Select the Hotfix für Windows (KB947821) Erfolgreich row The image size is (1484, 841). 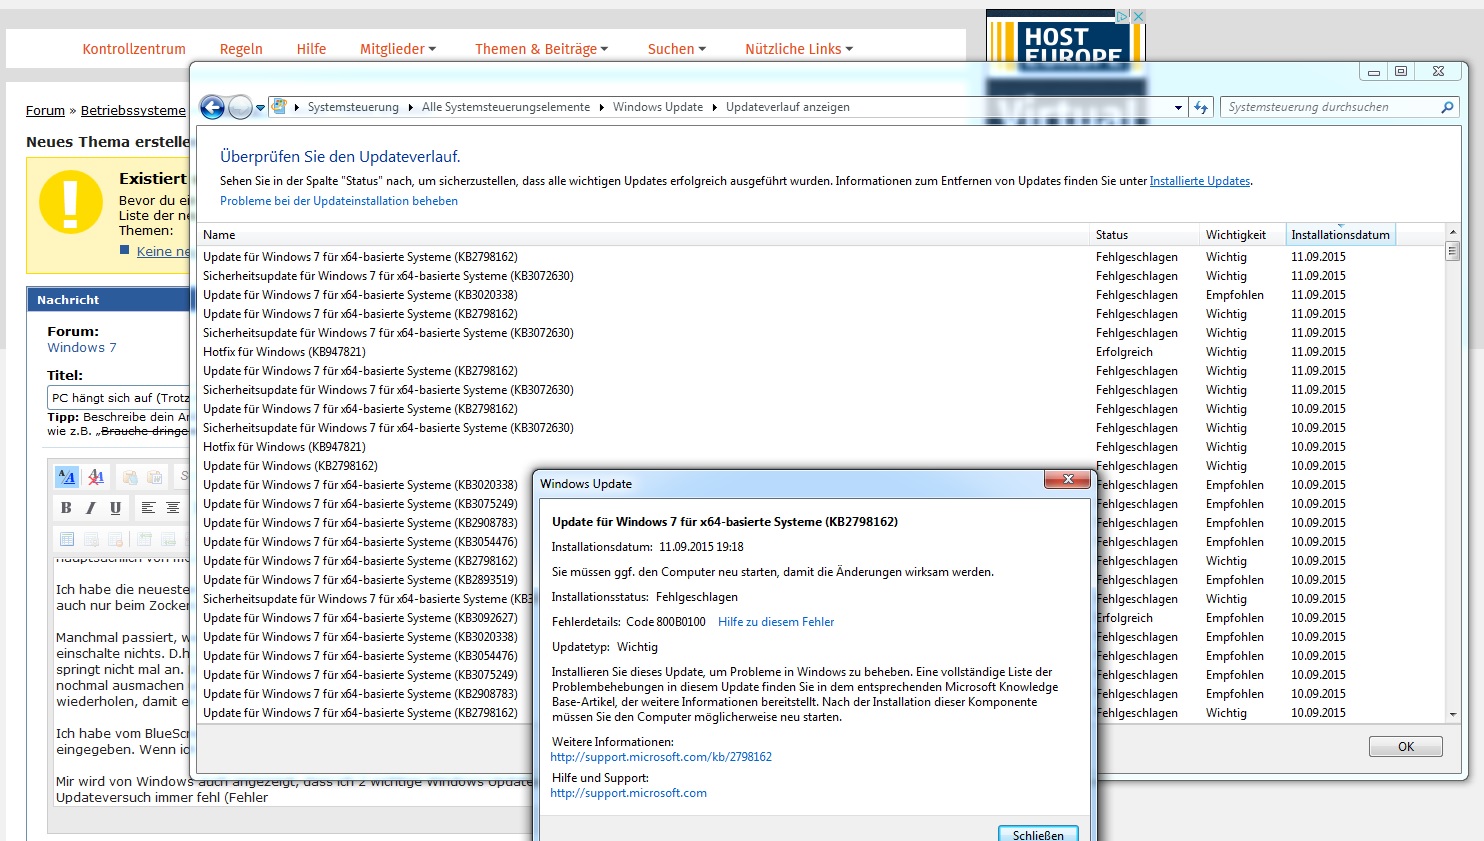coord(820,352)
